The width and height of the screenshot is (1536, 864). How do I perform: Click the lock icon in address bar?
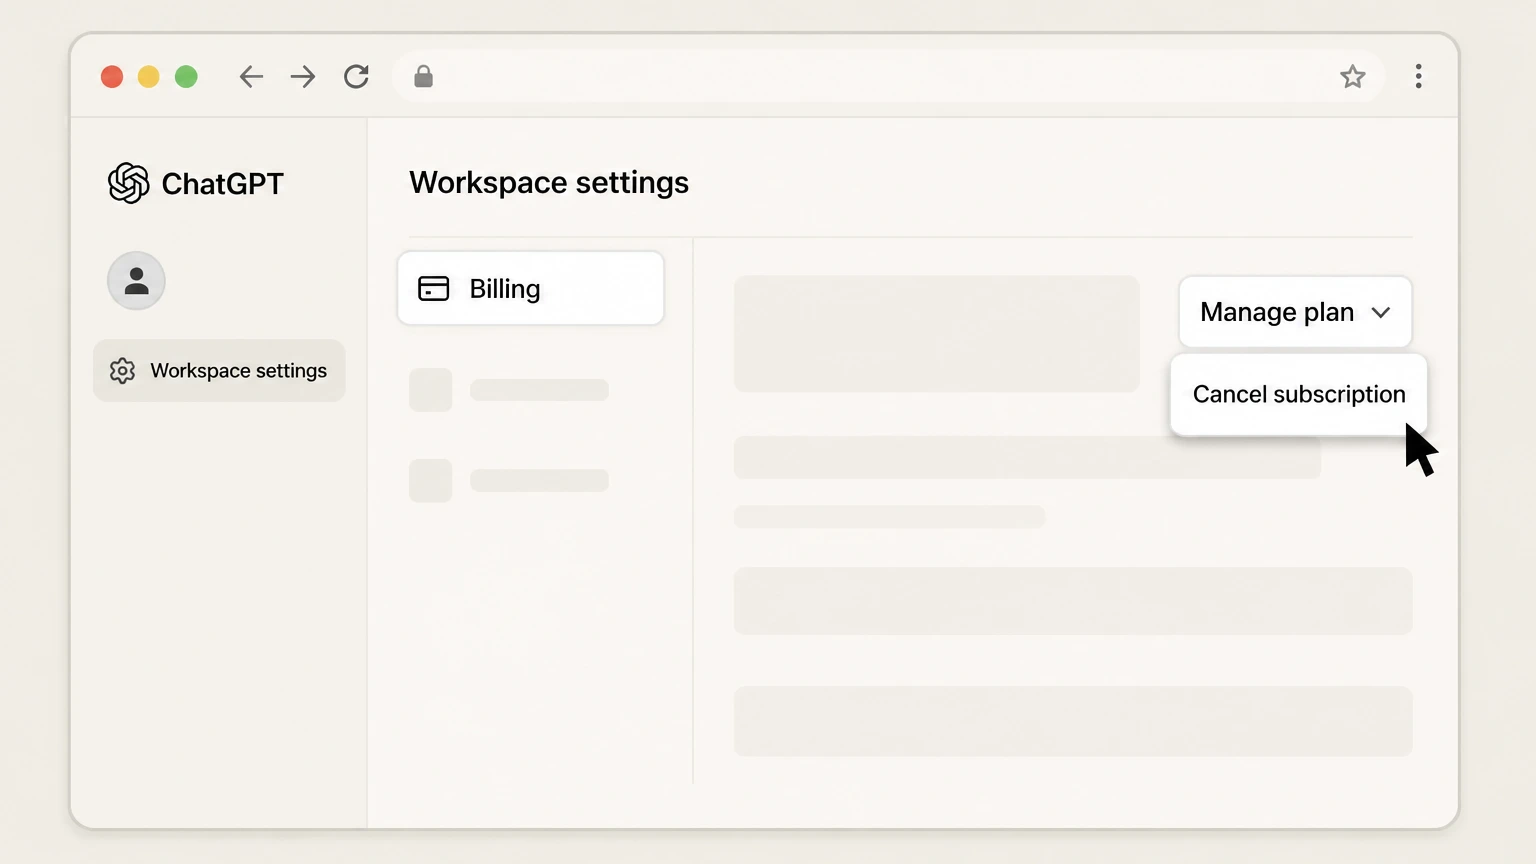coord(423,77)
